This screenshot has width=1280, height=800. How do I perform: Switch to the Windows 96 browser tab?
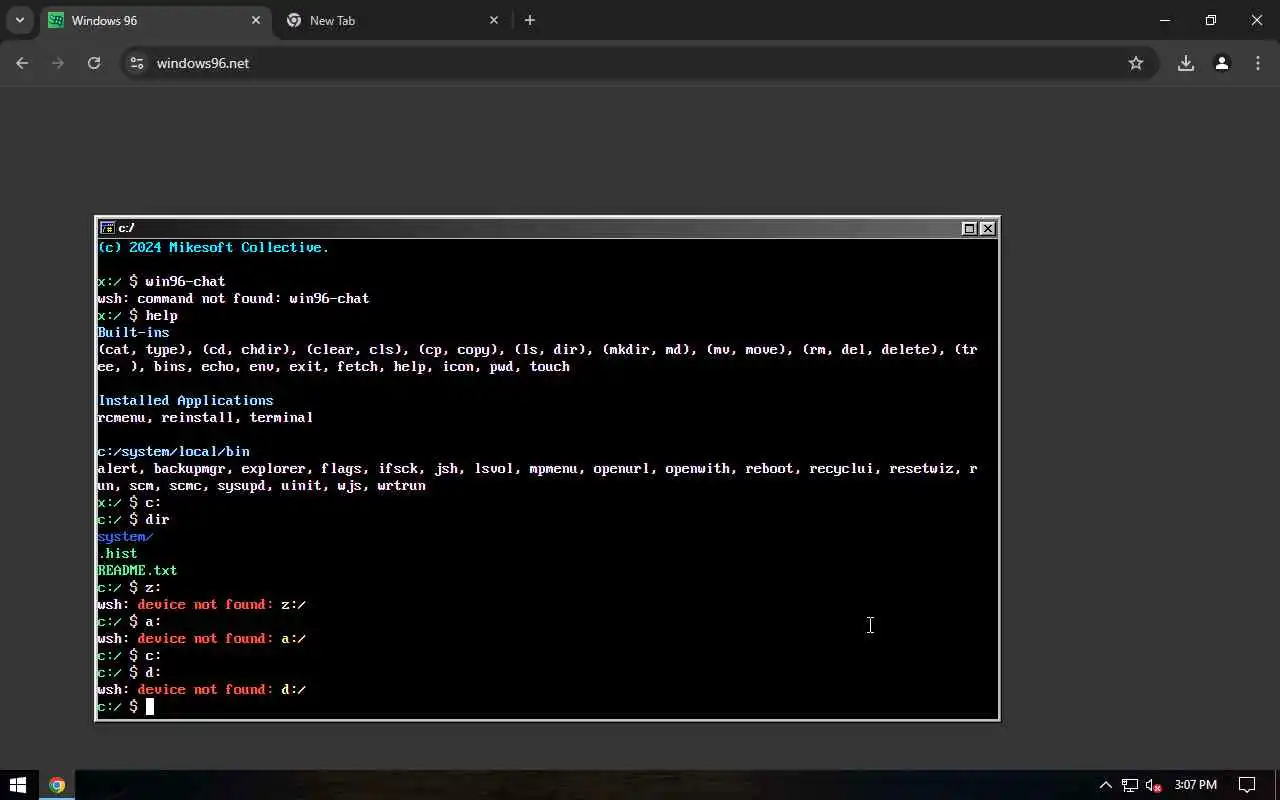(x=155, y=20)
